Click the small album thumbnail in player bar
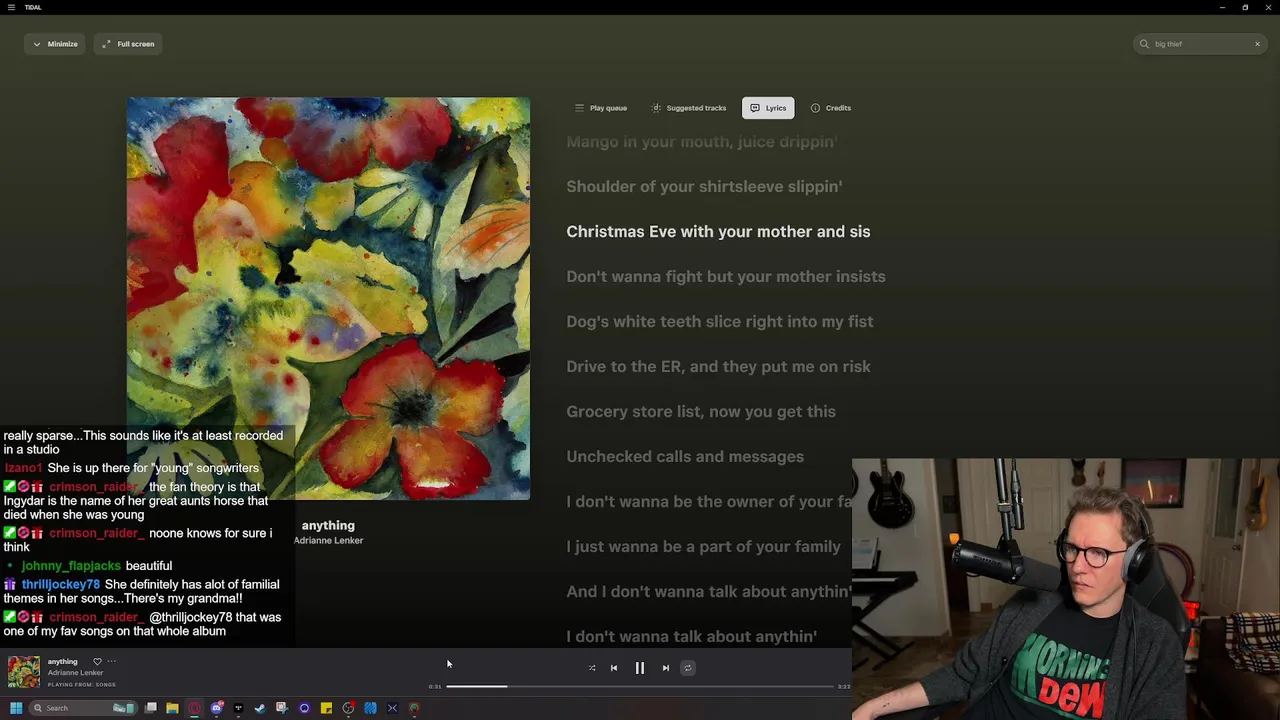 (24, 672)
